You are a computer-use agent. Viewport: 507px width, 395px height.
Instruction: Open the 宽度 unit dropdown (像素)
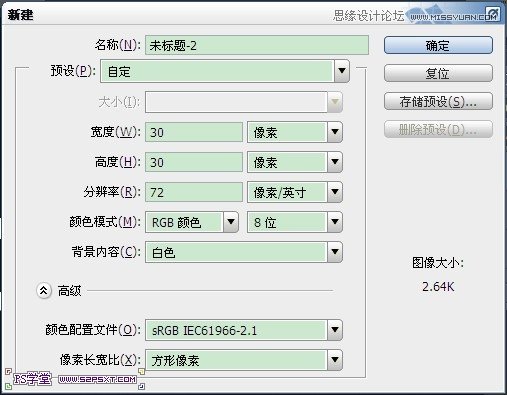295,132
